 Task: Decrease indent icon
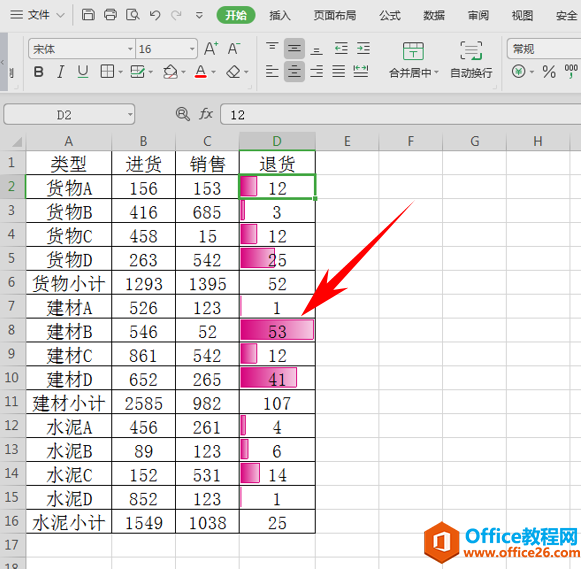(x=341, y=48)
